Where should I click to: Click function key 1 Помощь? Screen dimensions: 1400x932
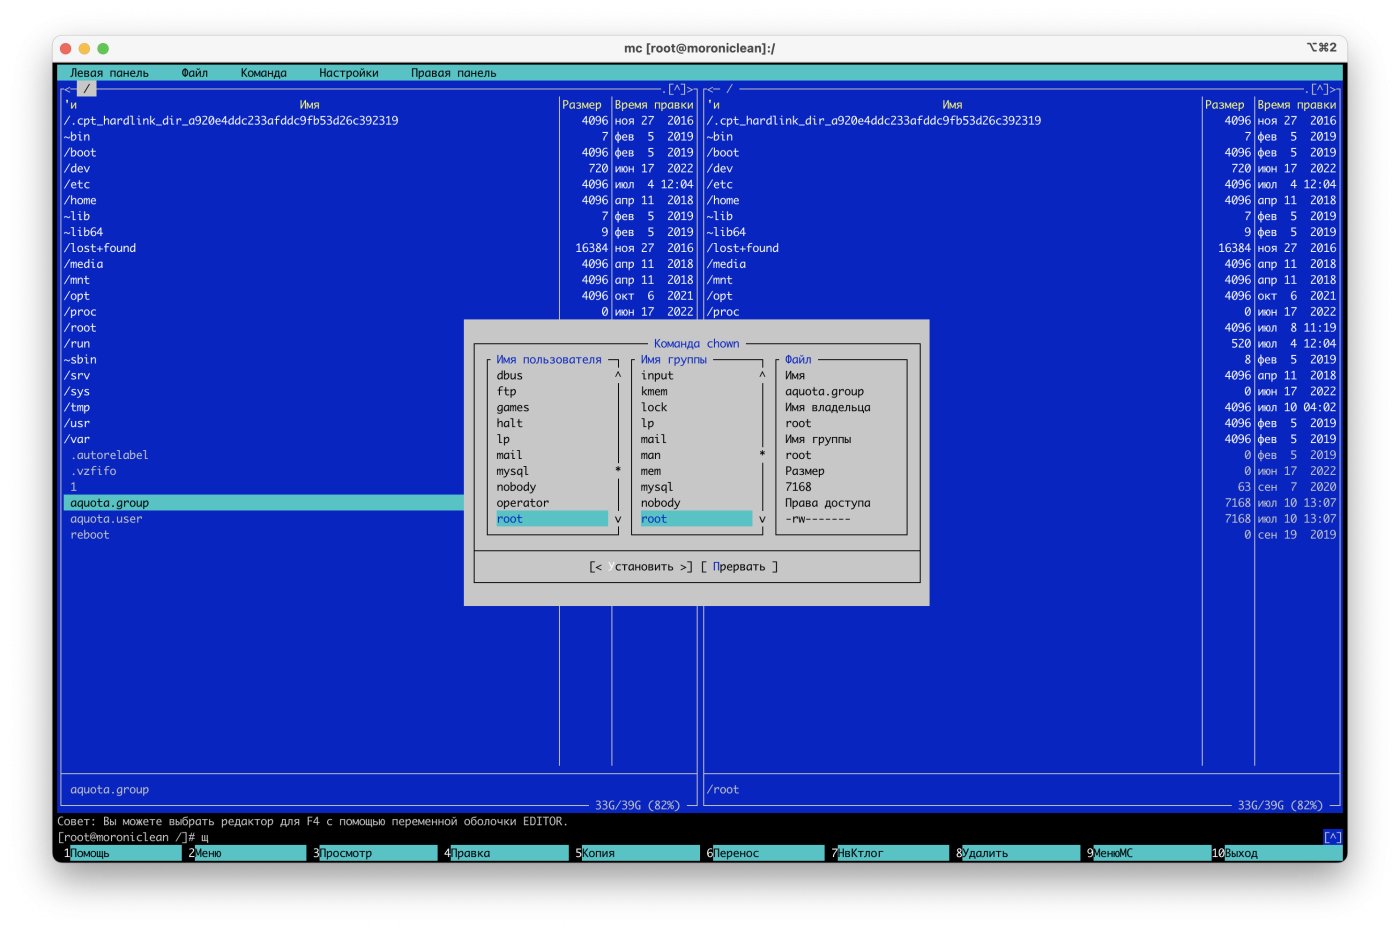tap(120, 853)
